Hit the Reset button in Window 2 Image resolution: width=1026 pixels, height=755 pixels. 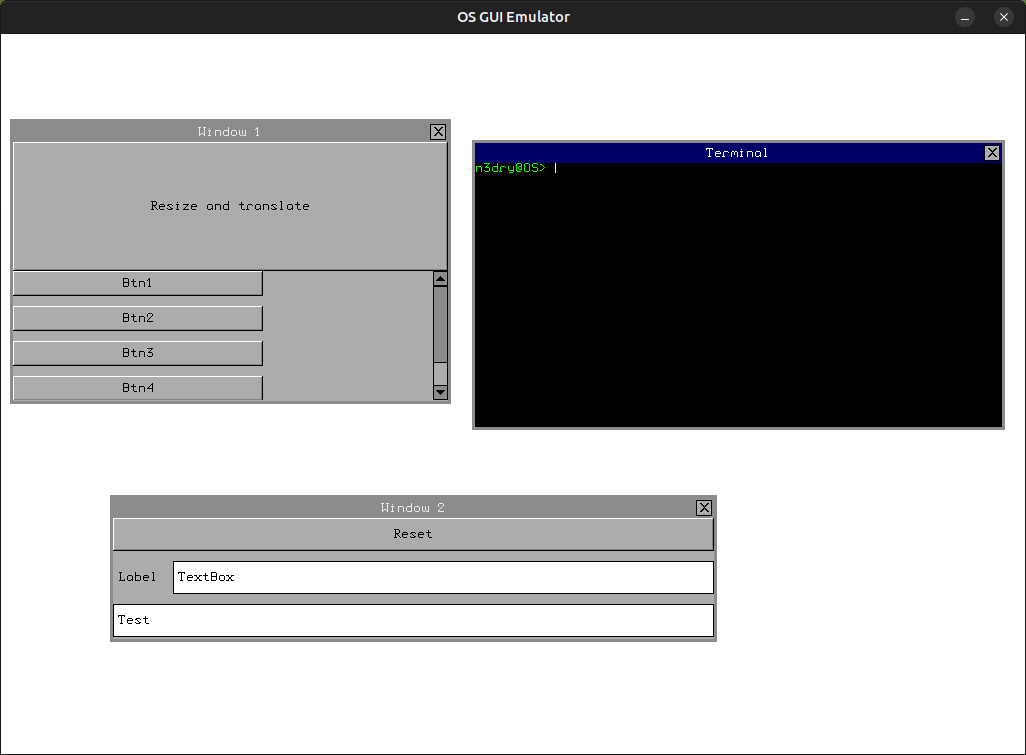413,534
